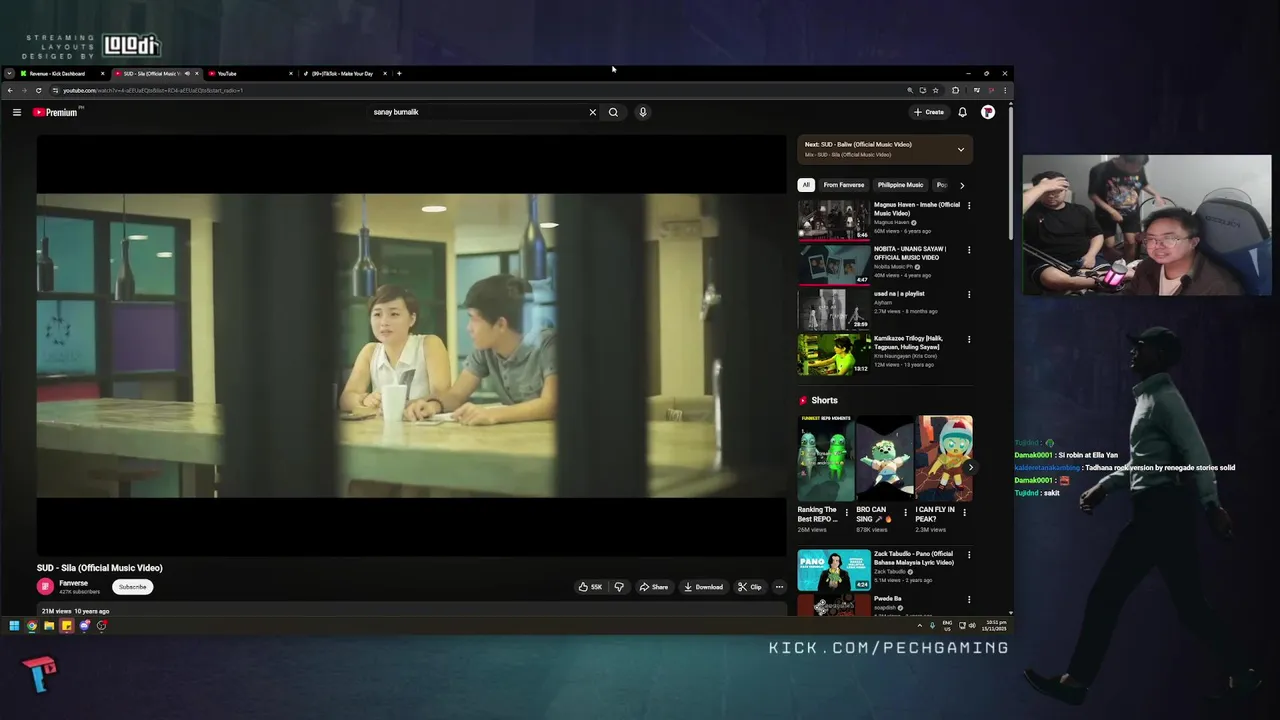Image resolution: width=1280 pixels, height=720 pixels.
Task: Click the youtube.com address bar
Action: click(x=480, y=90)
